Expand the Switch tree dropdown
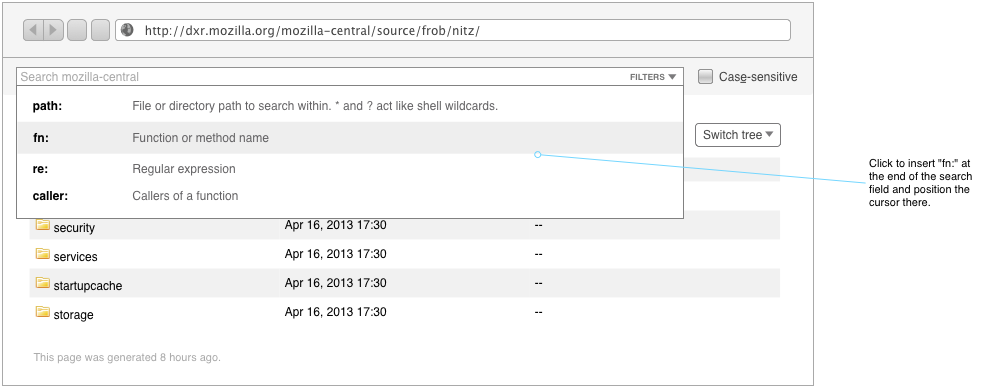 738,135
